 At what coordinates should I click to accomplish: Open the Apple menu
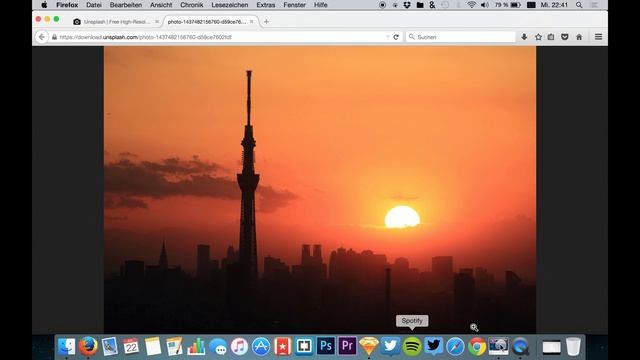point(44,5)
